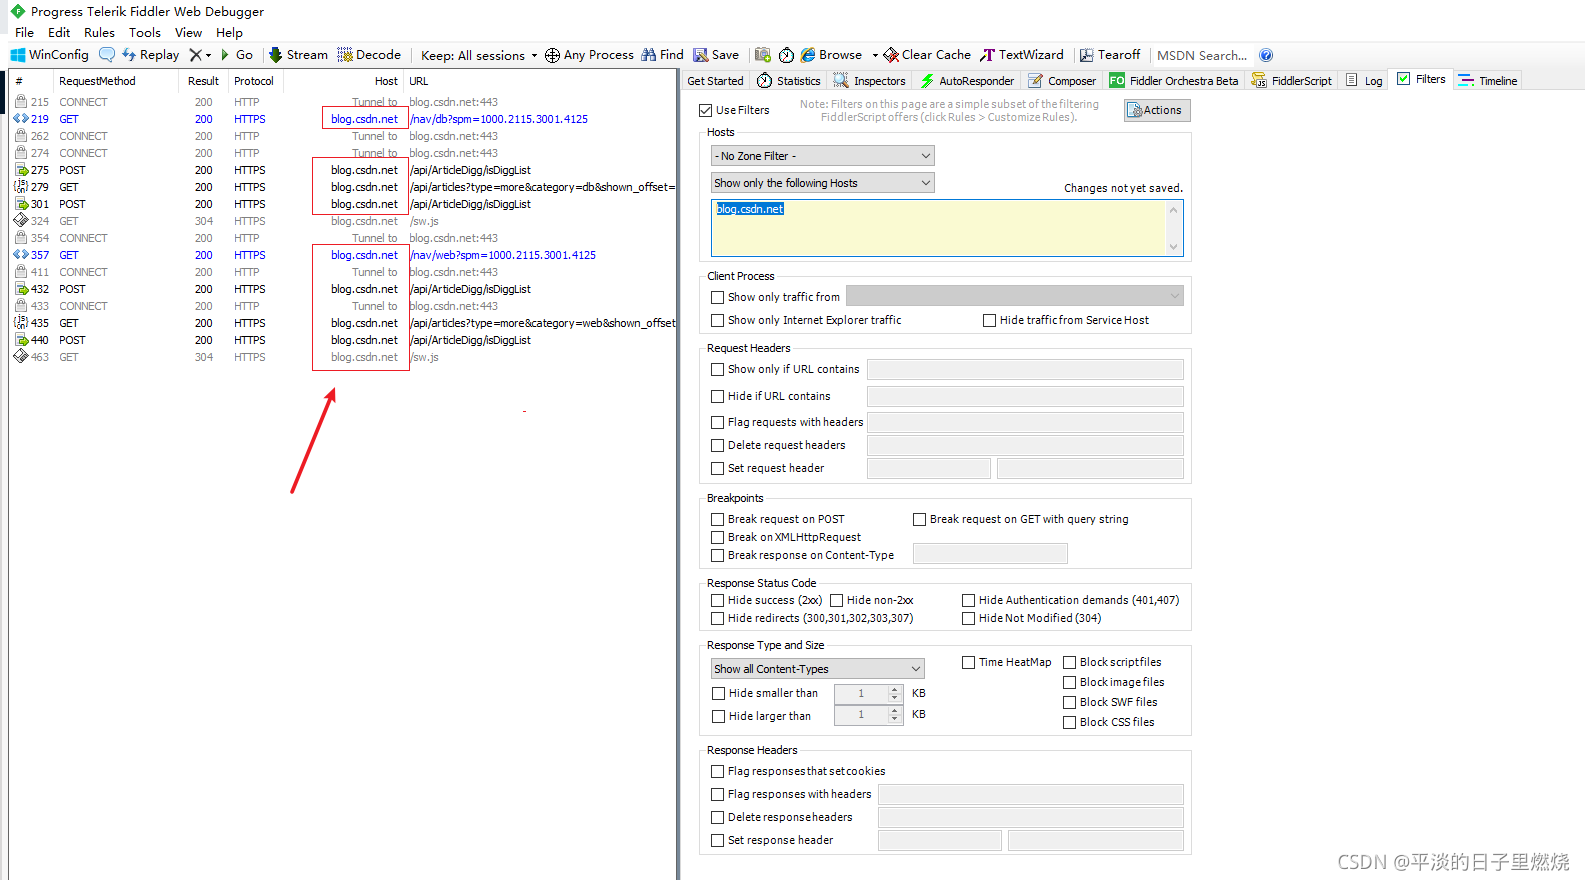This screenshot has height=880, width=1585.
Task: Switch to the FiddlerScript tab
Action: (x=1292, y=81)
